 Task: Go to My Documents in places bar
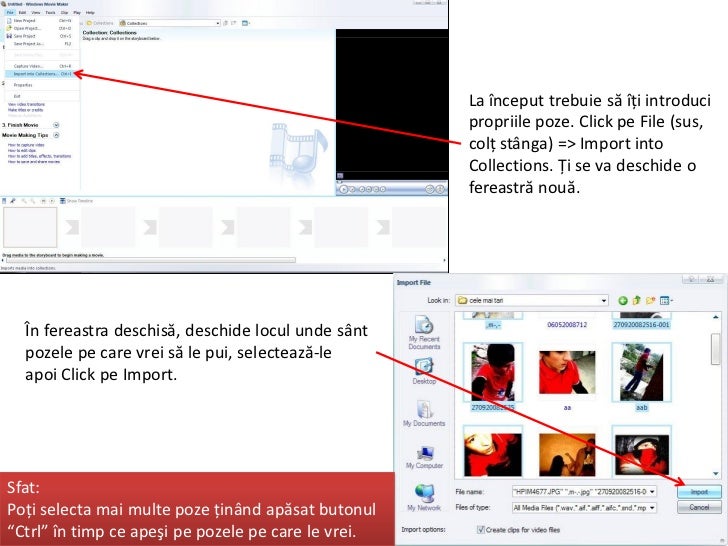(424, 413)
